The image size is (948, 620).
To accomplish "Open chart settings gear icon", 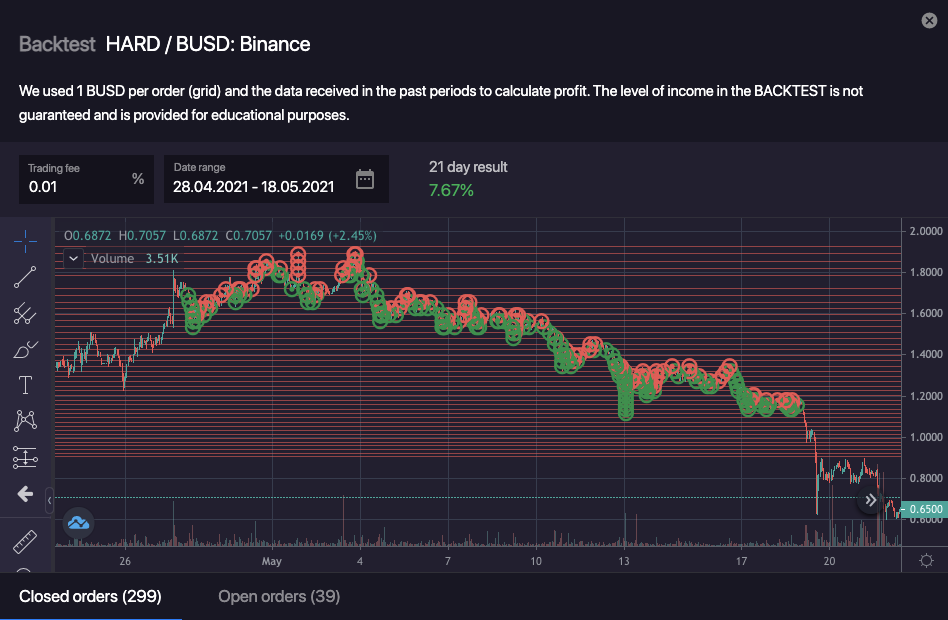I will click(x=926, y=560).
